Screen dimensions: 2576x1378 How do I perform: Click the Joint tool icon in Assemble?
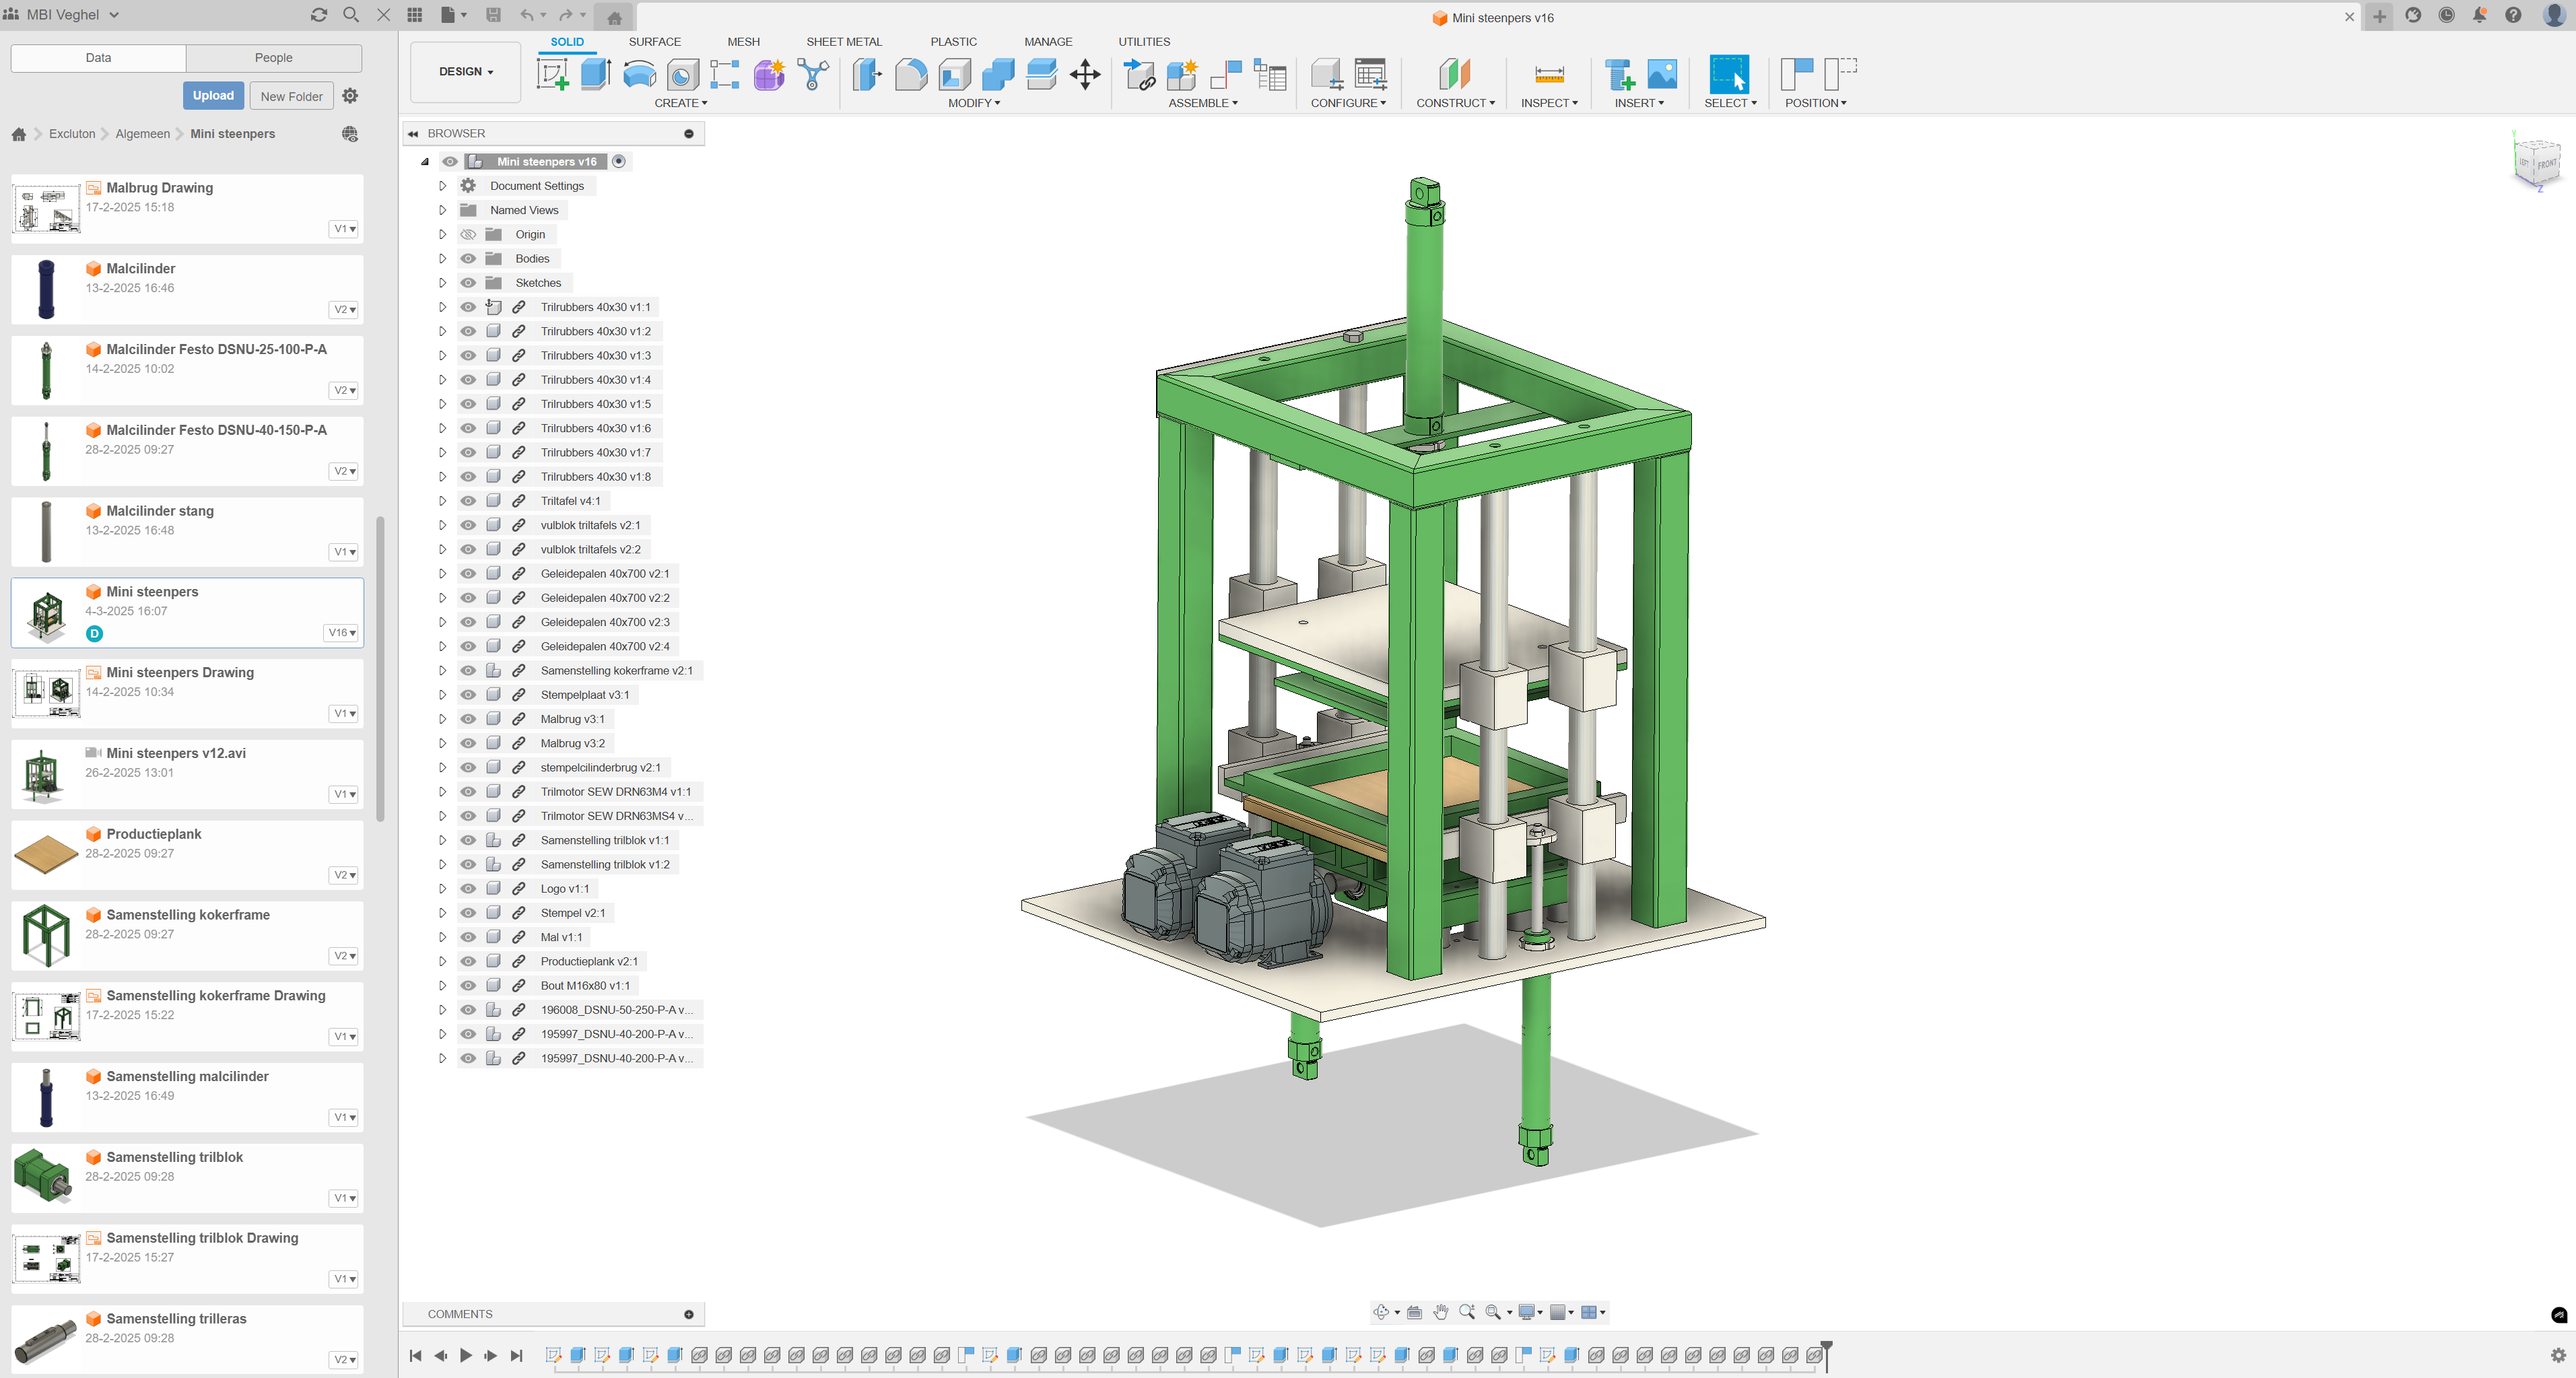(1226, 74)
